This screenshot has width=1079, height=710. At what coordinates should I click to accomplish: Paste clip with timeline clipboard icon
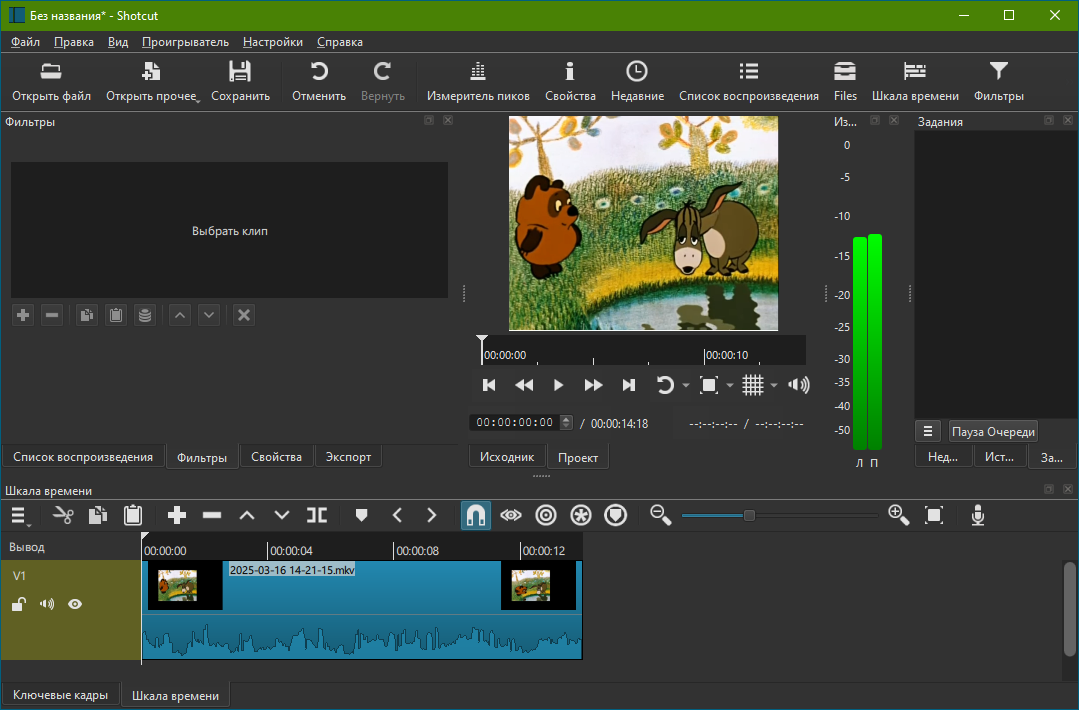133,515
